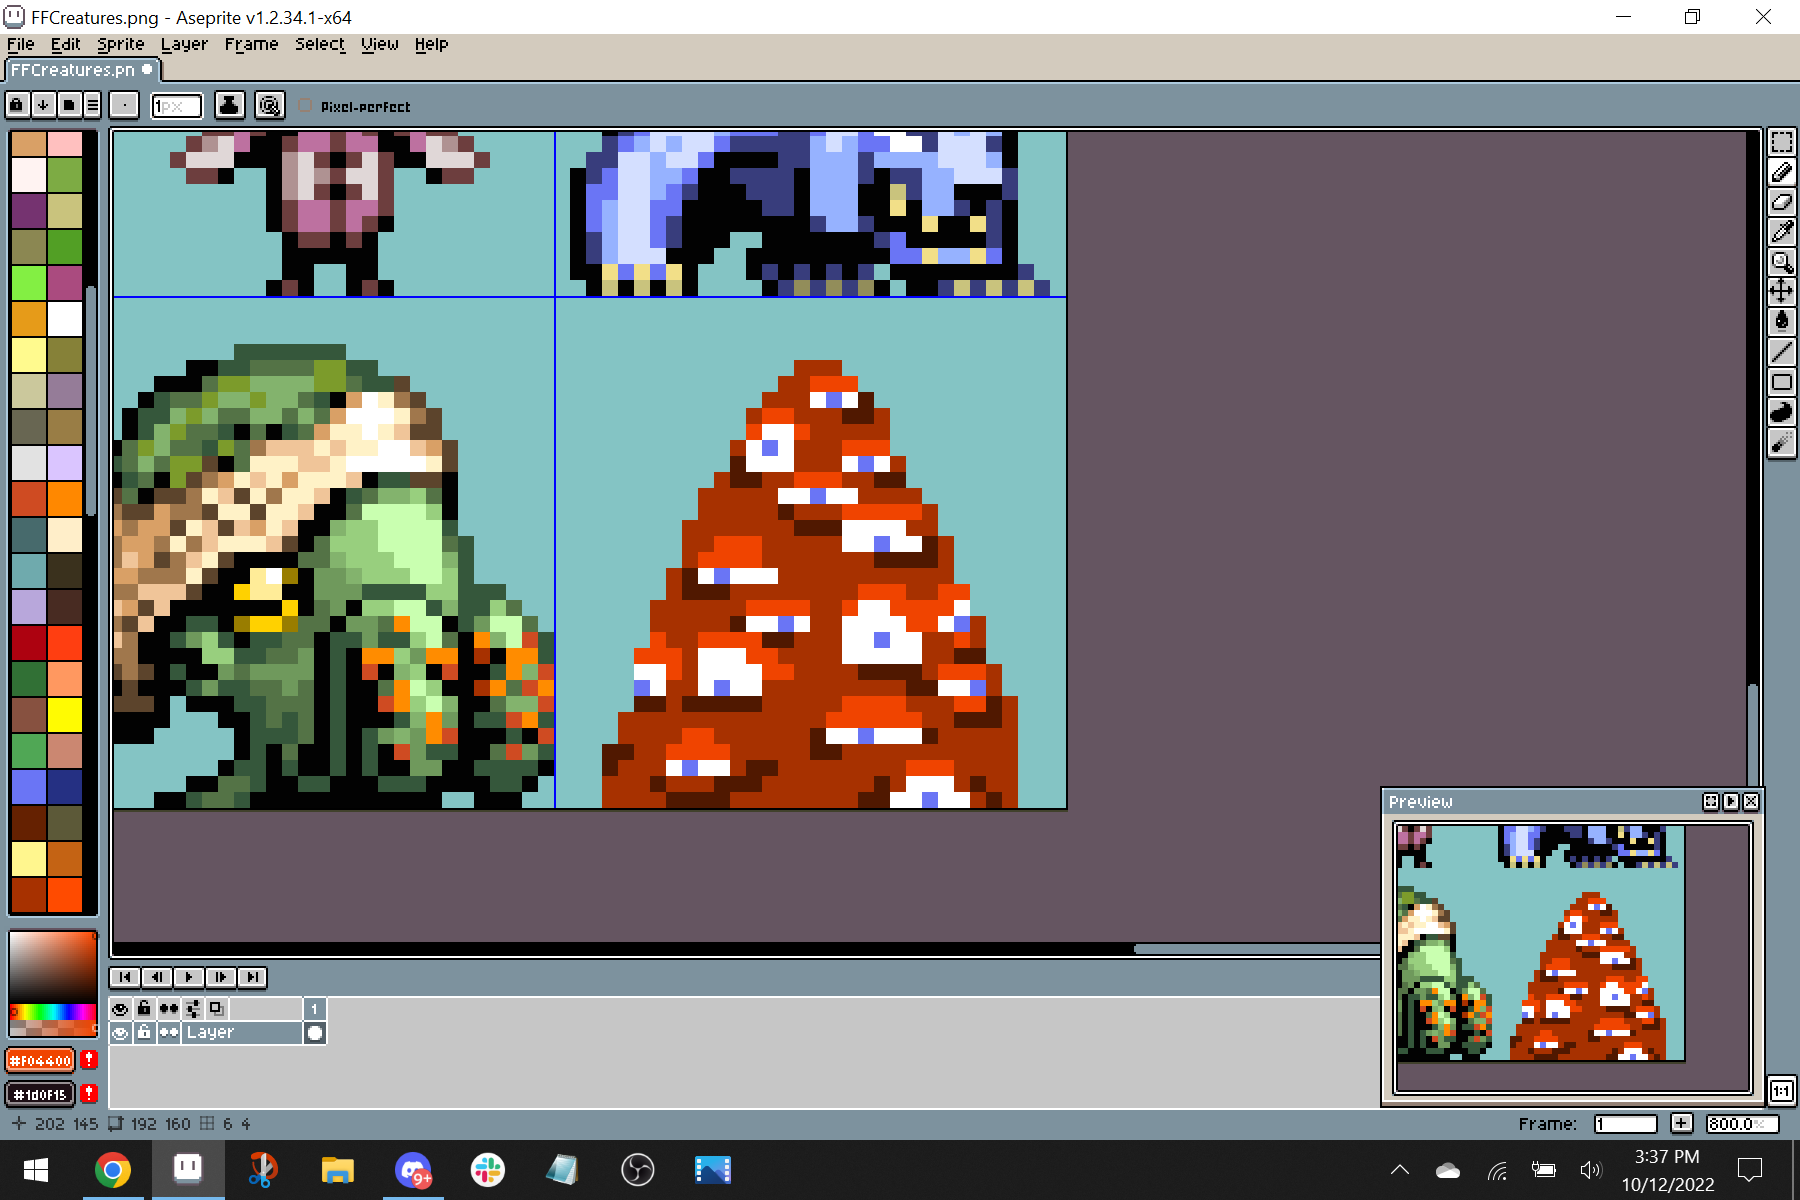Click the sort palette arrow icon
The image size is (1800, 1200).
pos(43,105)
